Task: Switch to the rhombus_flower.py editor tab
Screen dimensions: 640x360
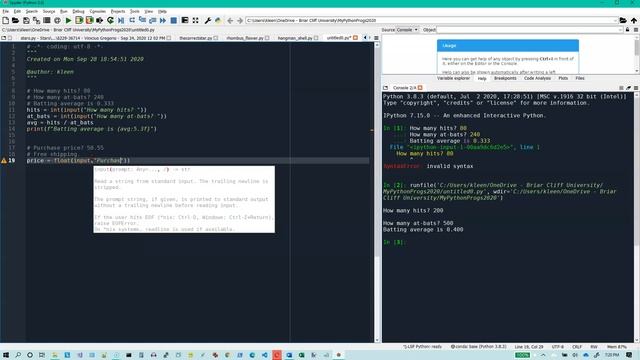Action: coord(245,38)
